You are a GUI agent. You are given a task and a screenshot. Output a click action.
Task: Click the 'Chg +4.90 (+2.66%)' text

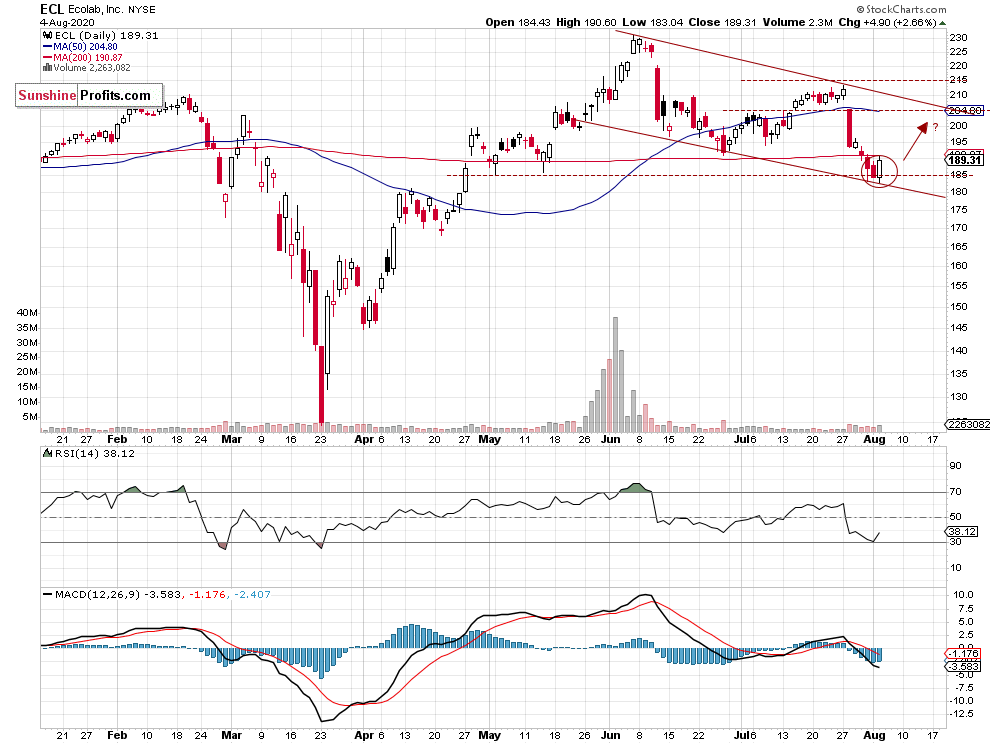[x=888, y=22]
